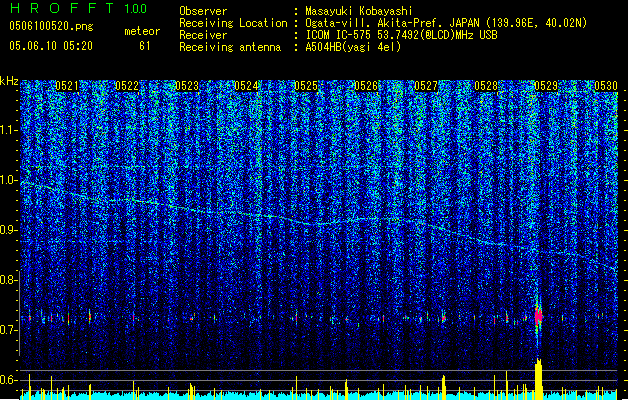Select the ICOM IC-575 receiver text
Image resolution: width=629 pixels, height=400 pixels.
pos(401,35)
